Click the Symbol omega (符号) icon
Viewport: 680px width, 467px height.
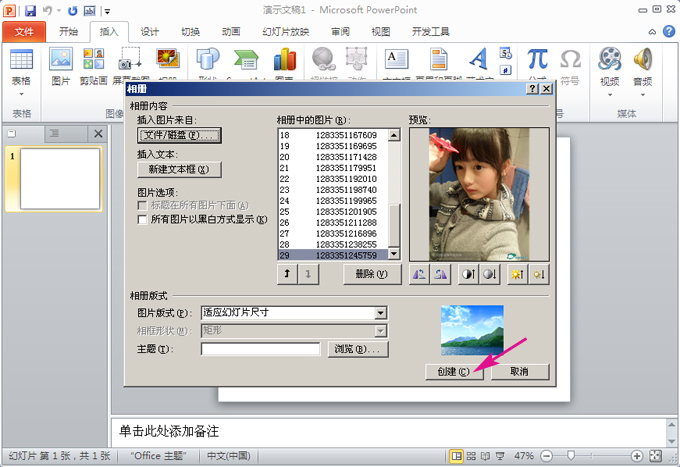[x=570, y=59]
